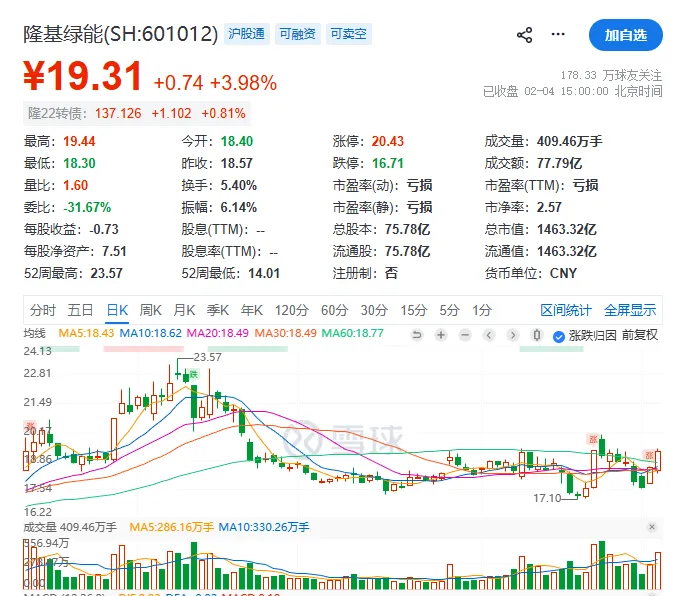
Task: Click the 加自选 button
Action: pyautogui.click(x=626, y=35)
